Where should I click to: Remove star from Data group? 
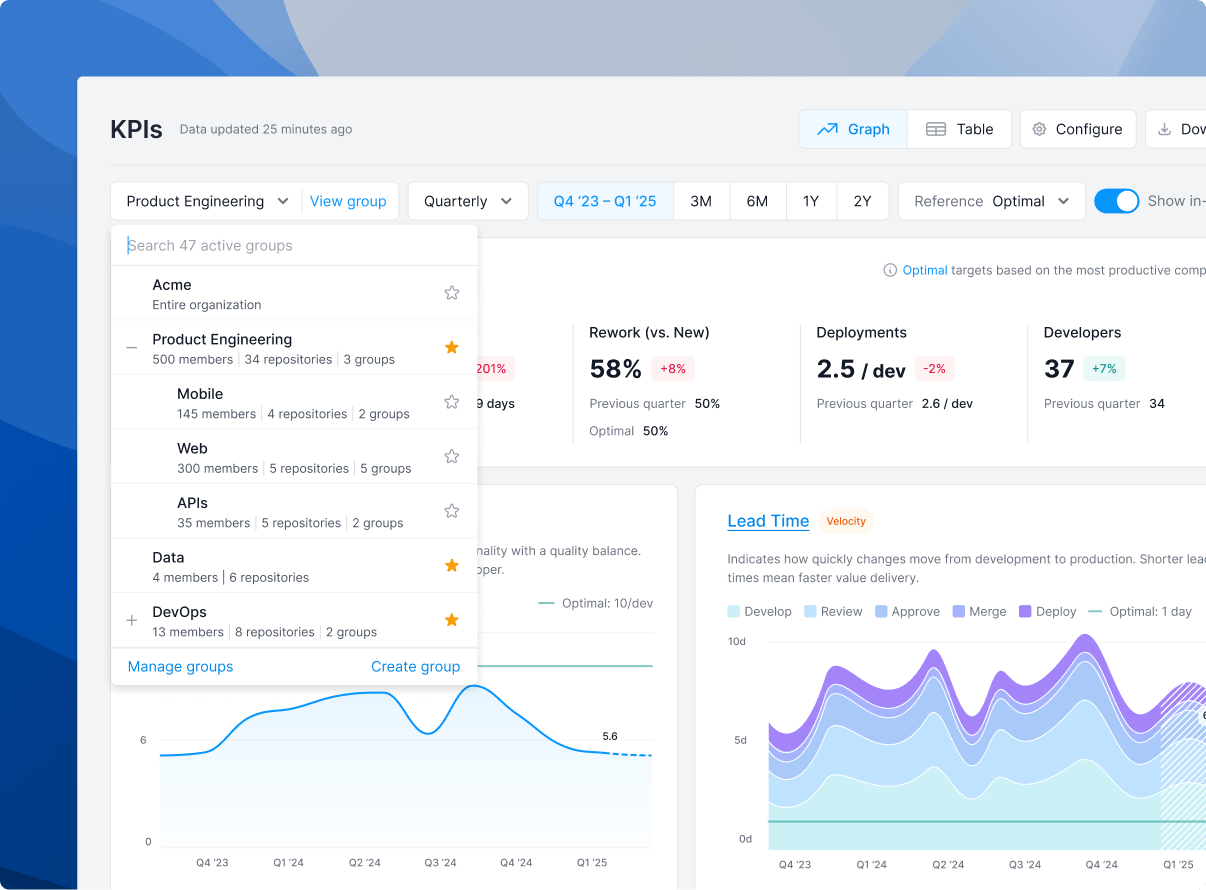point(451,566)
